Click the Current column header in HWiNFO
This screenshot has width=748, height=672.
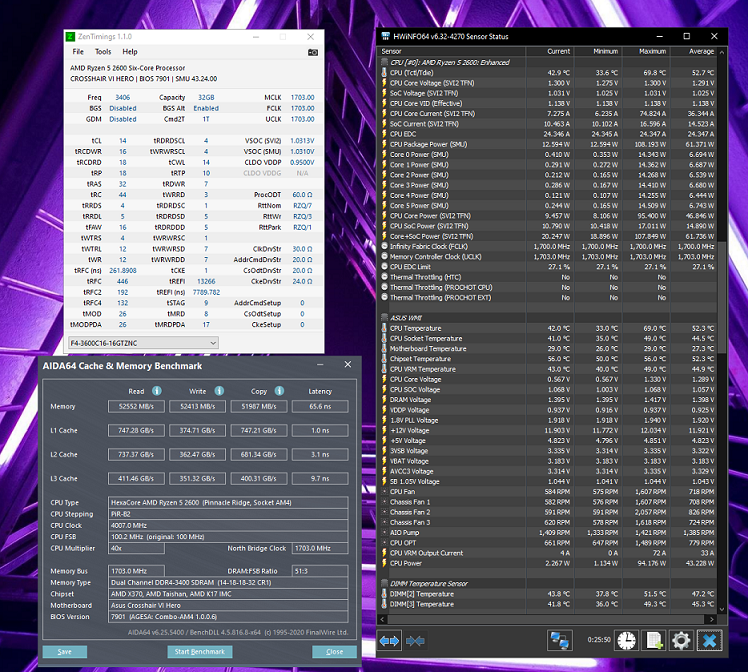550,51
